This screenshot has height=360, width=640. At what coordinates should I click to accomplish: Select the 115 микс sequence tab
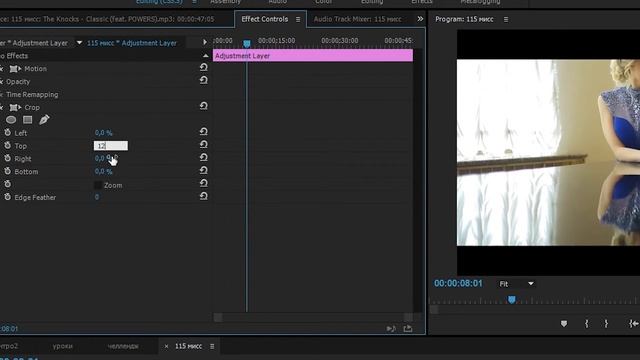point(188,346)
